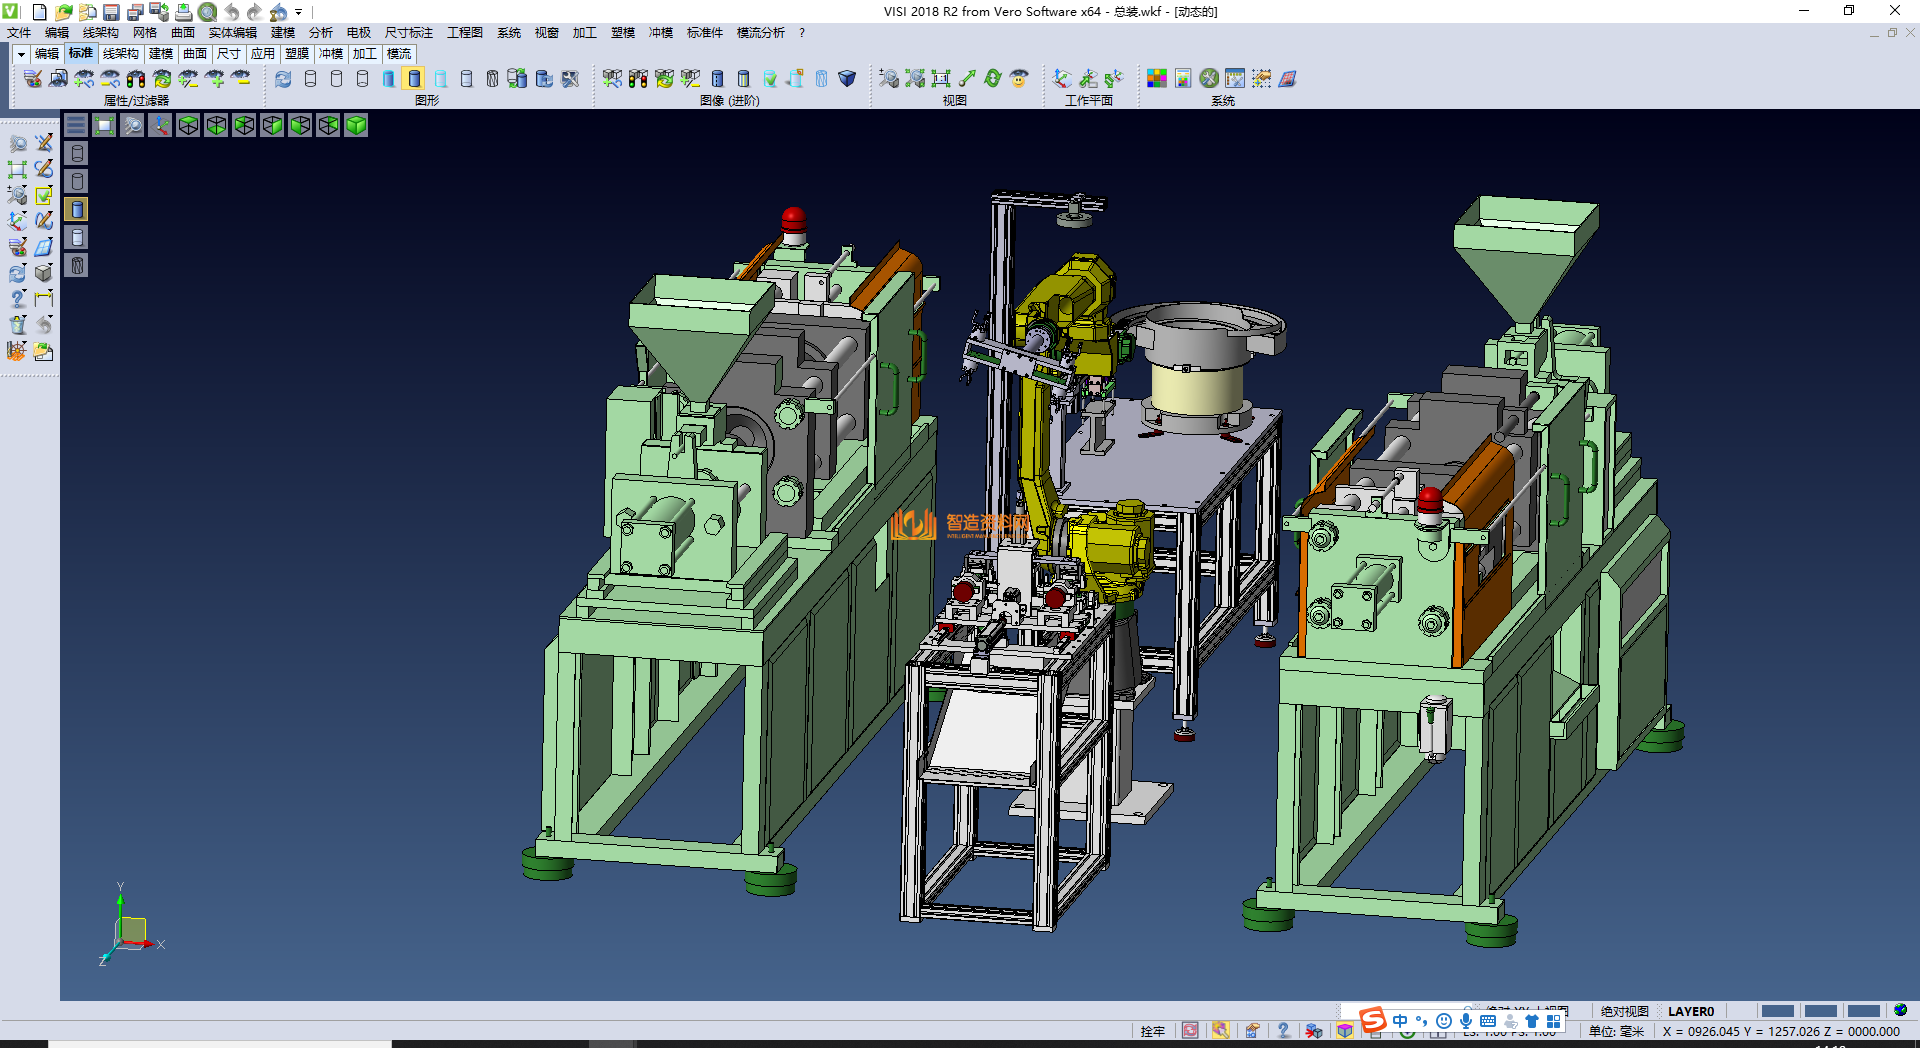Click the print icon in quick access toolbar

[183, 12]
